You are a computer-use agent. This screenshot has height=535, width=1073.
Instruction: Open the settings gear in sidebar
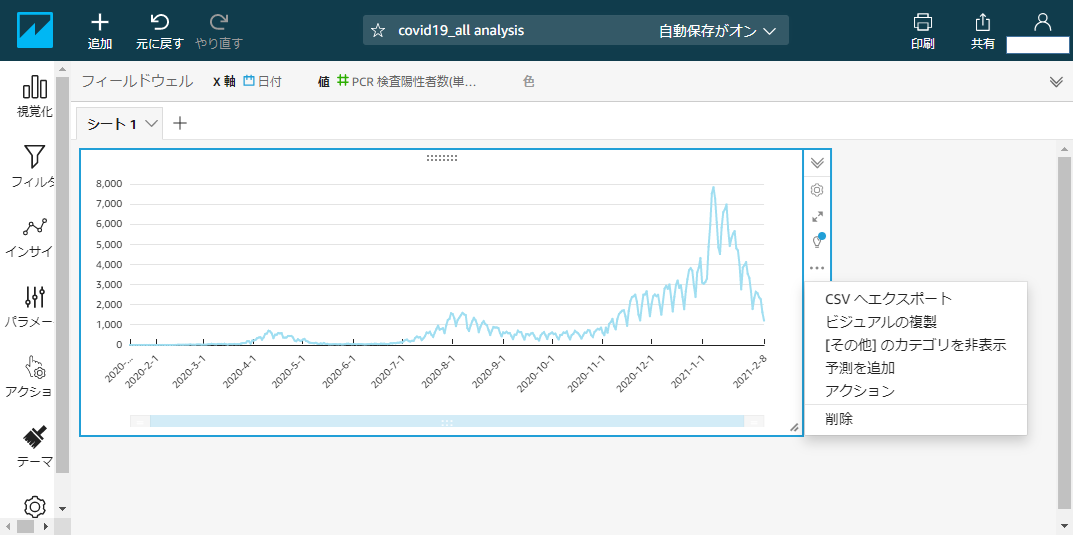35,507
